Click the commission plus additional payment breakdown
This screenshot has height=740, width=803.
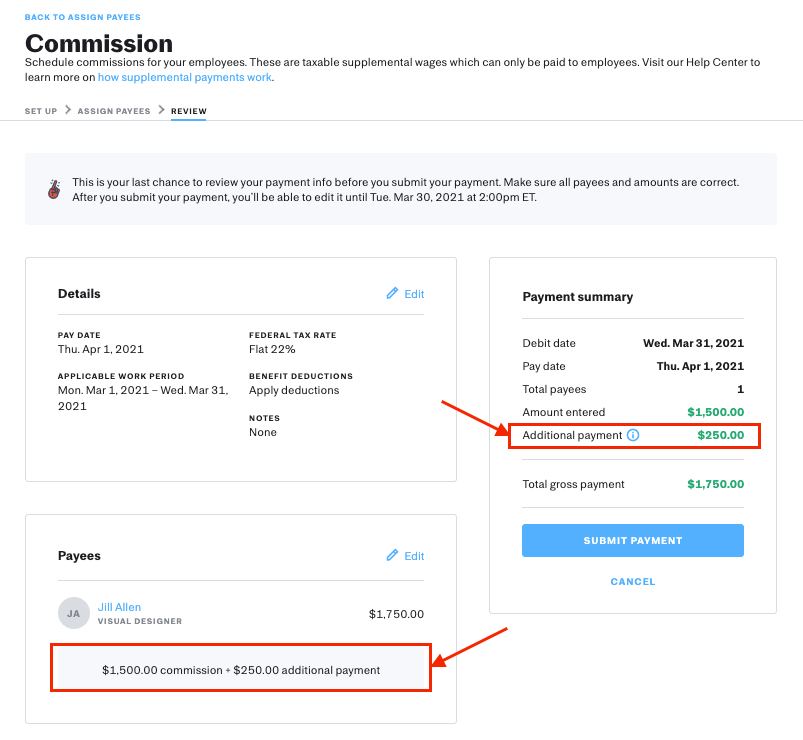(241, 670)
